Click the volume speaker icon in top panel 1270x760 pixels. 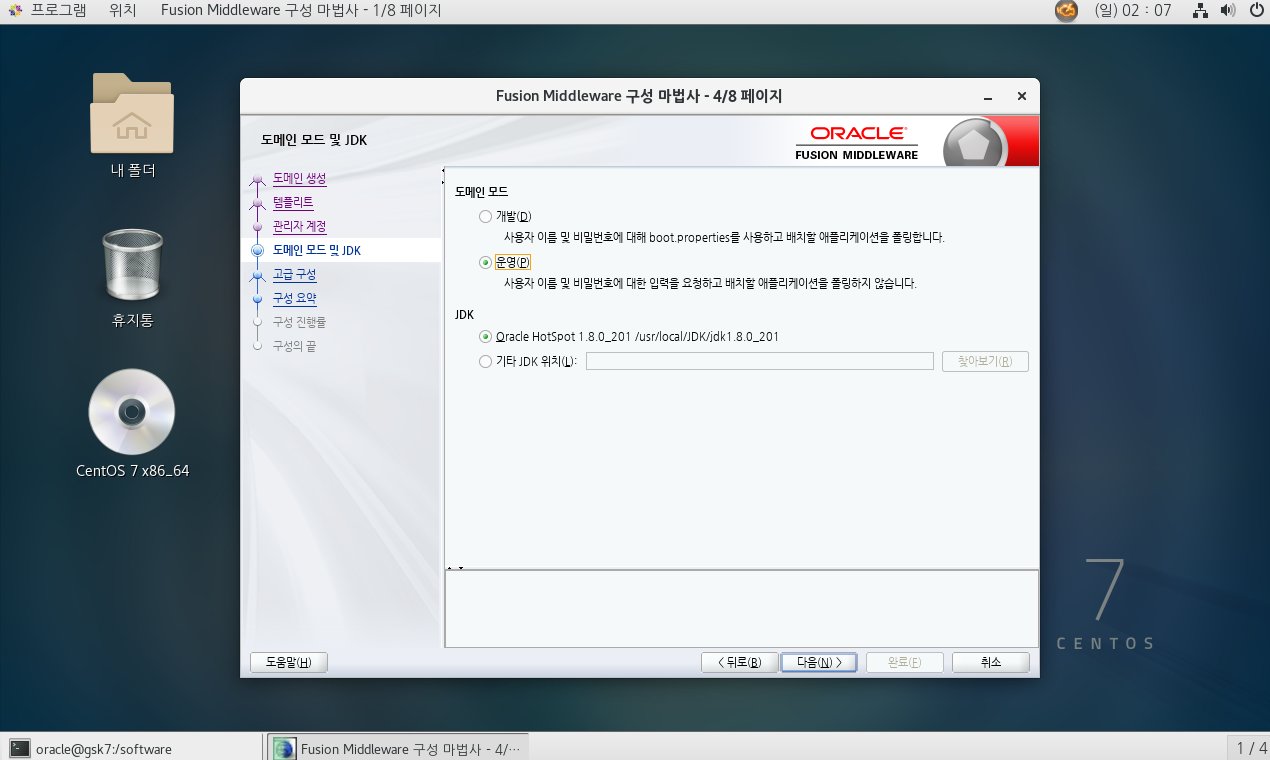tap(1229, 11)
